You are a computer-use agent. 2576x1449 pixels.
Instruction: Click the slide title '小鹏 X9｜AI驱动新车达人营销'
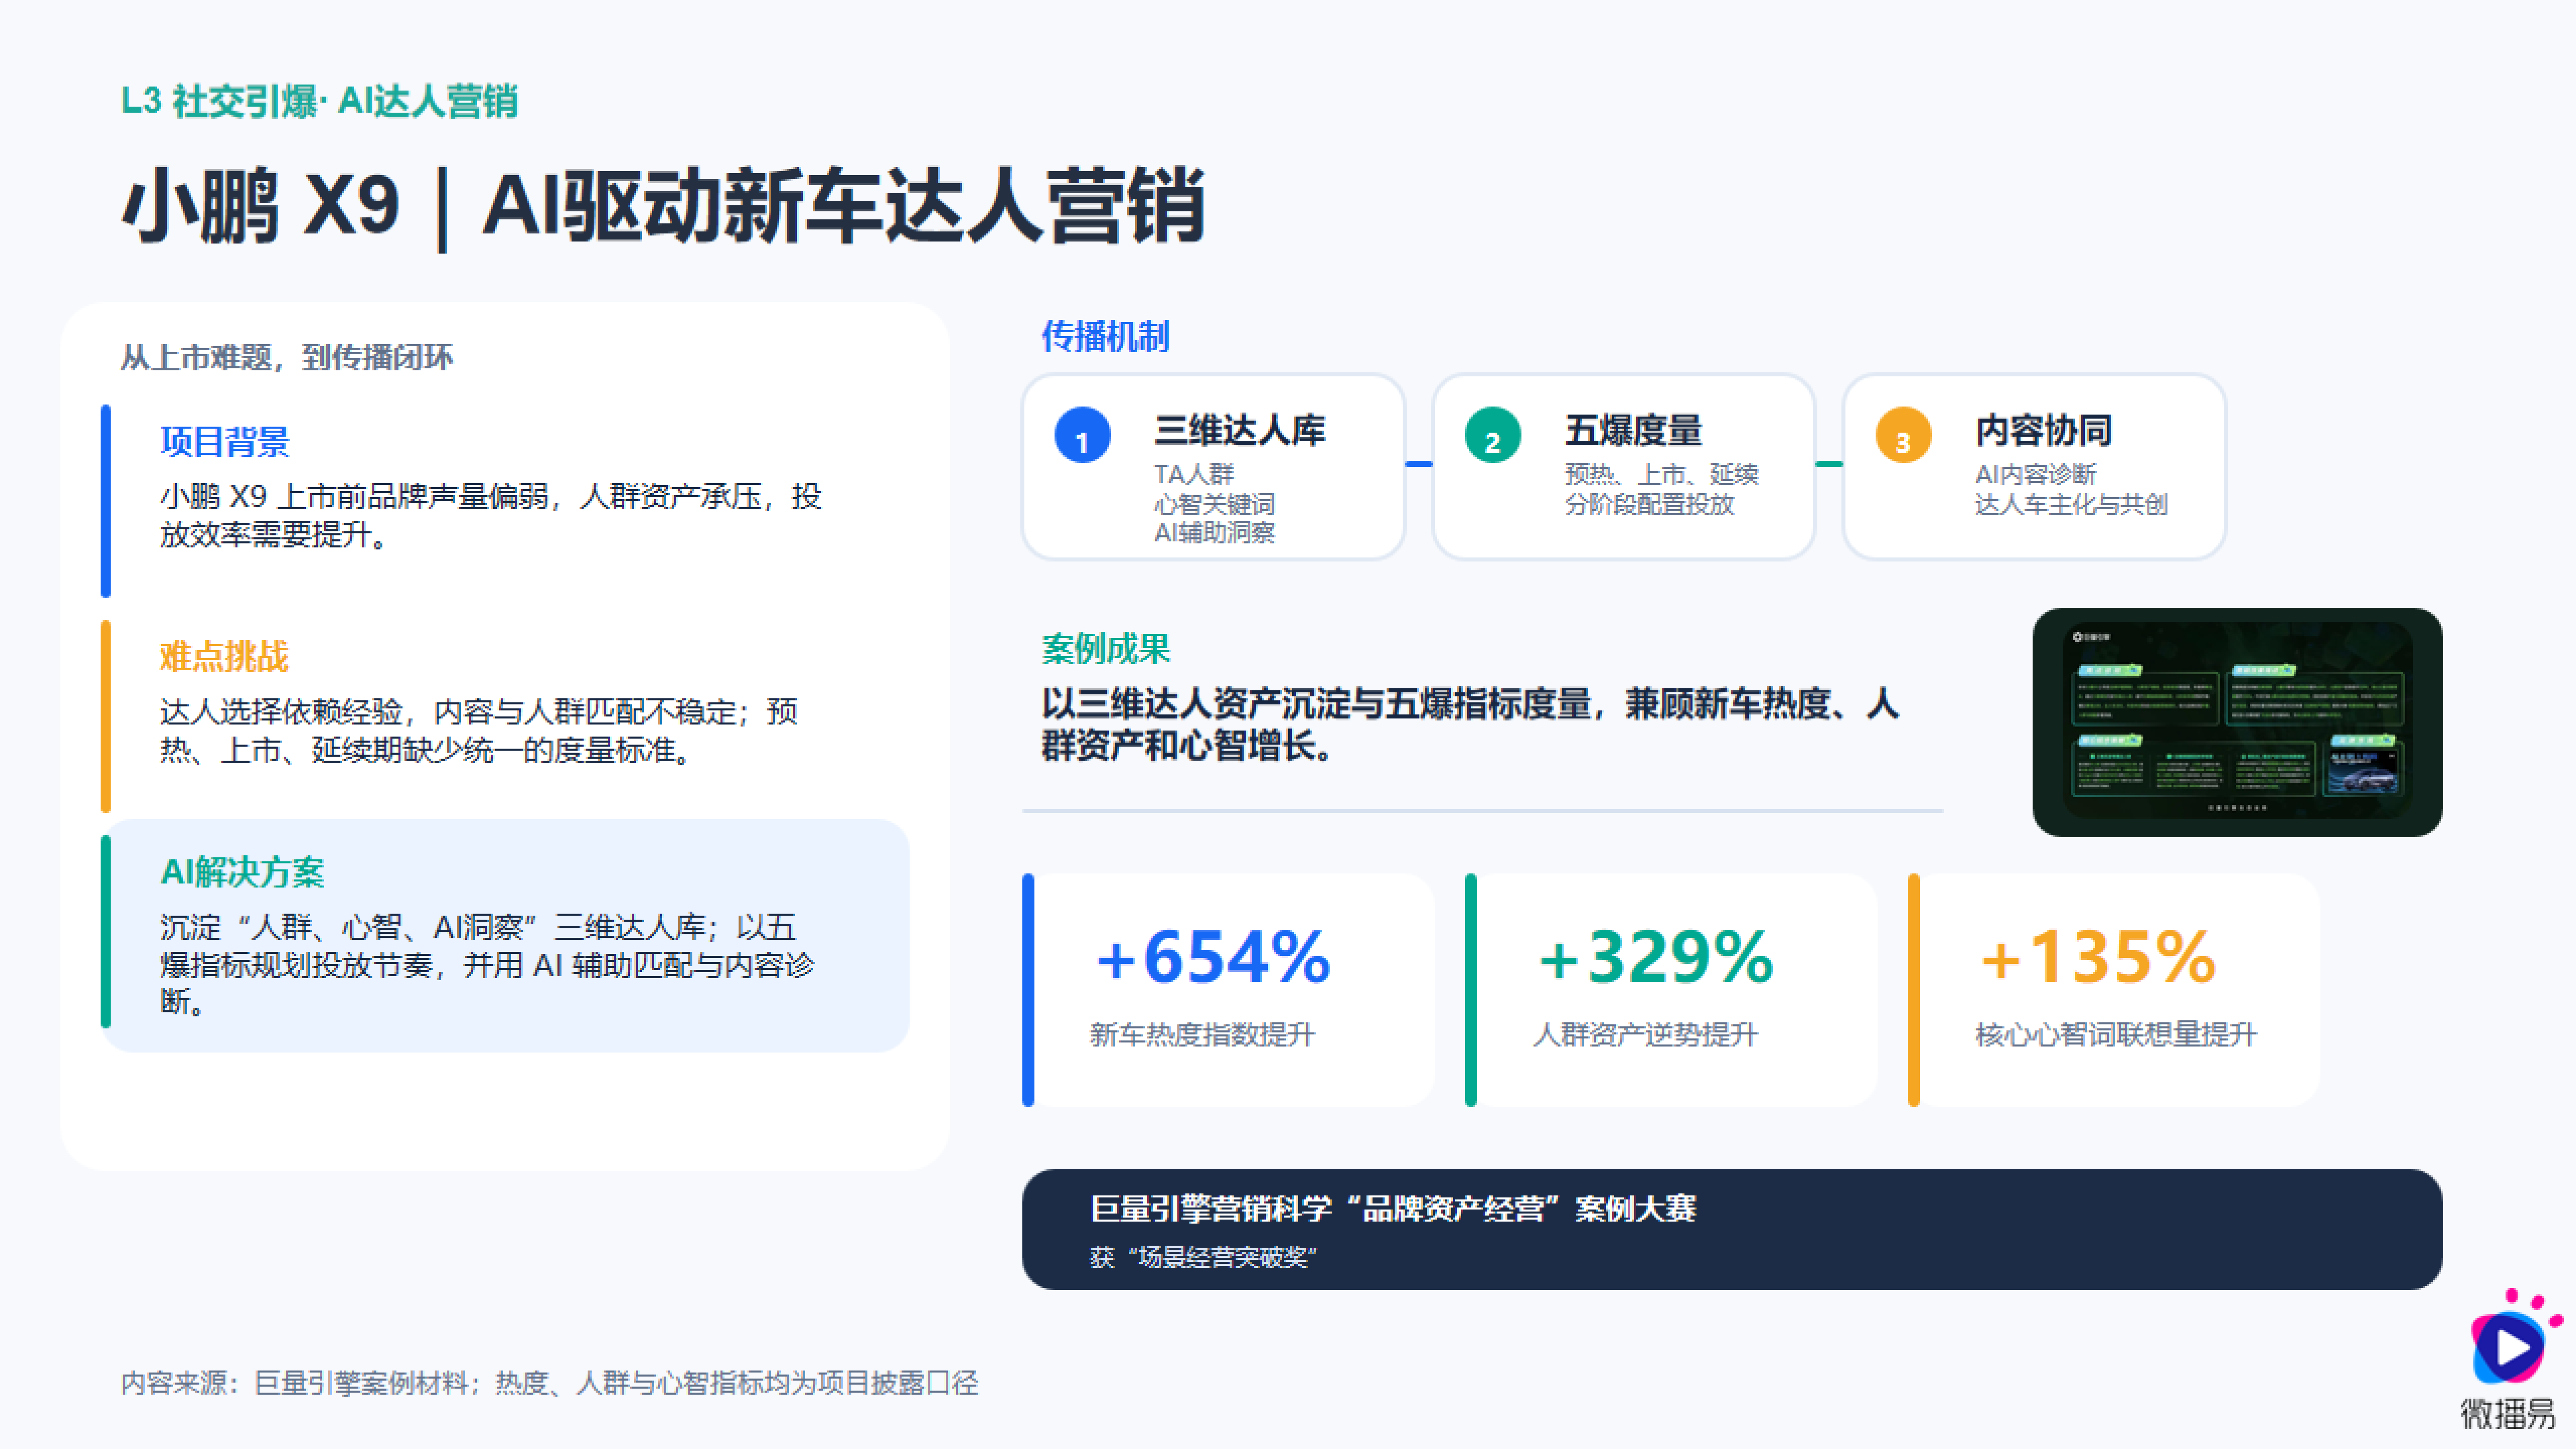(x=662, y=206)
